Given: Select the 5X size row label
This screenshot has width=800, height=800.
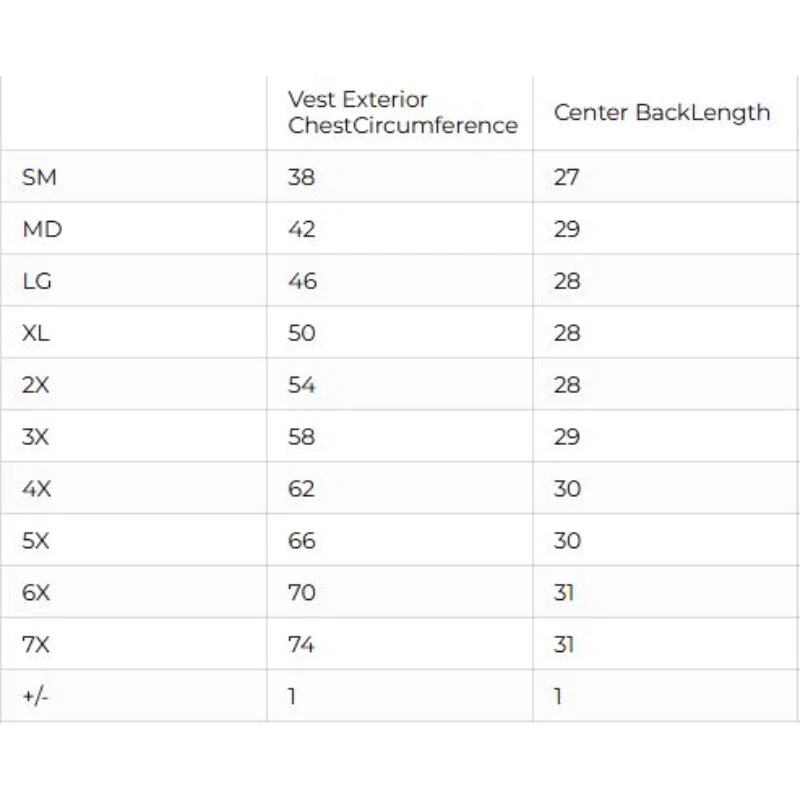Looking at the screenshot, I should click(36, 541).
